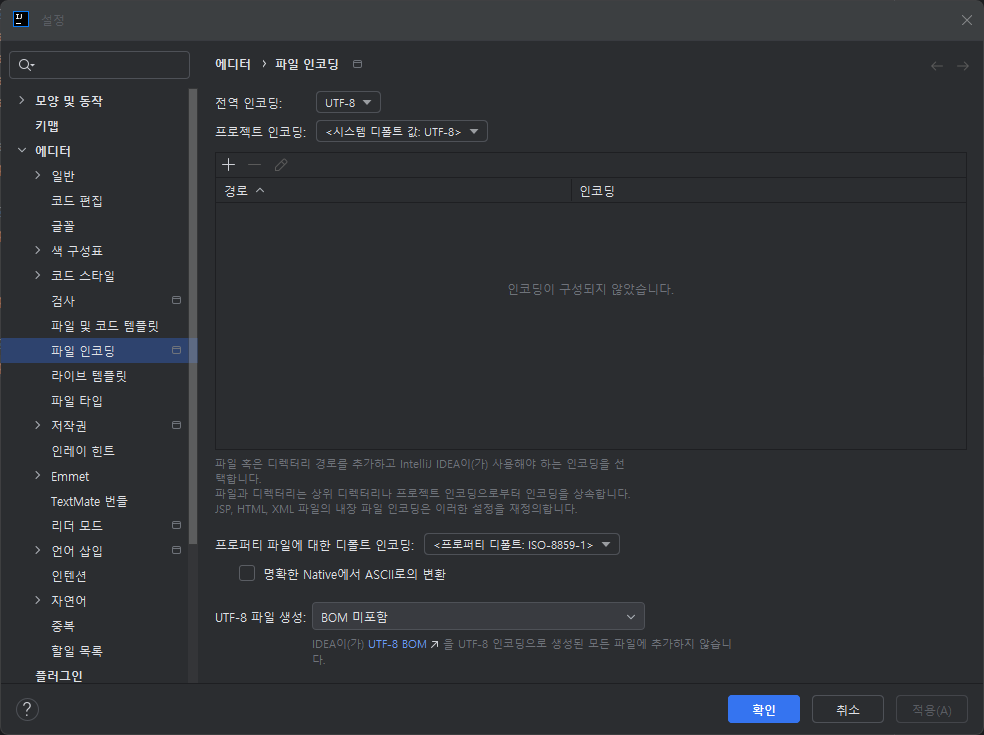Click the project icon on 언어 삽입 row
The width and height of the screenshot is (984, 735).
coord(176,550)
